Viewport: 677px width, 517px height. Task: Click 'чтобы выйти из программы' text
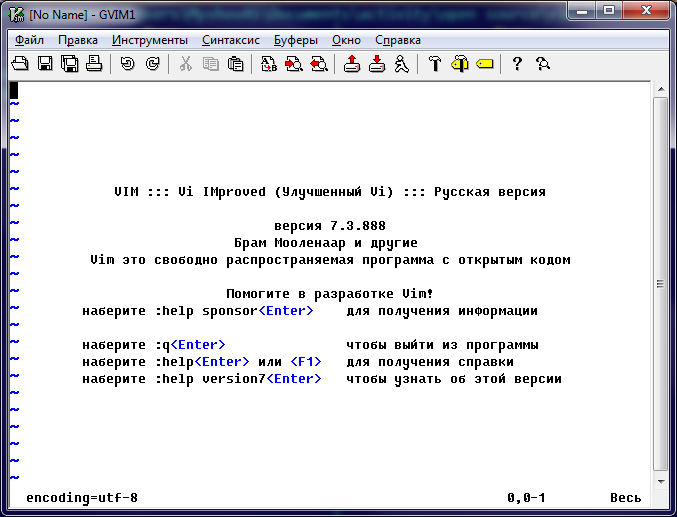click(x=443, y=345)
